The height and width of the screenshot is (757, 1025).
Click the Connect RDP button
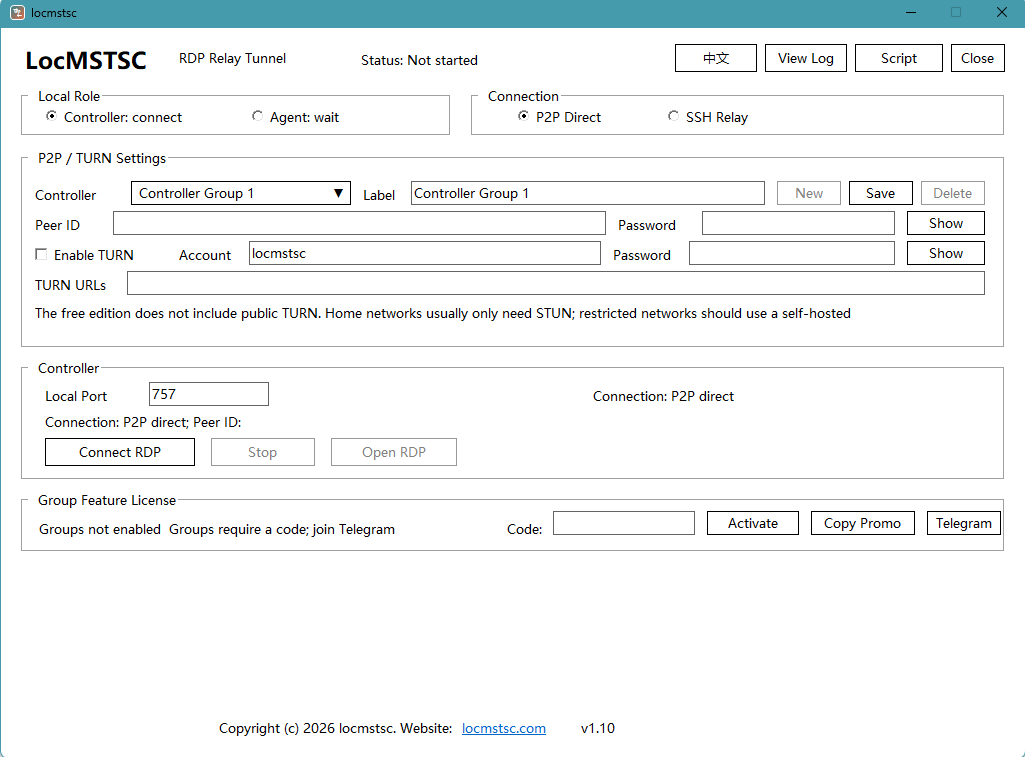click(x=120, y=452)
